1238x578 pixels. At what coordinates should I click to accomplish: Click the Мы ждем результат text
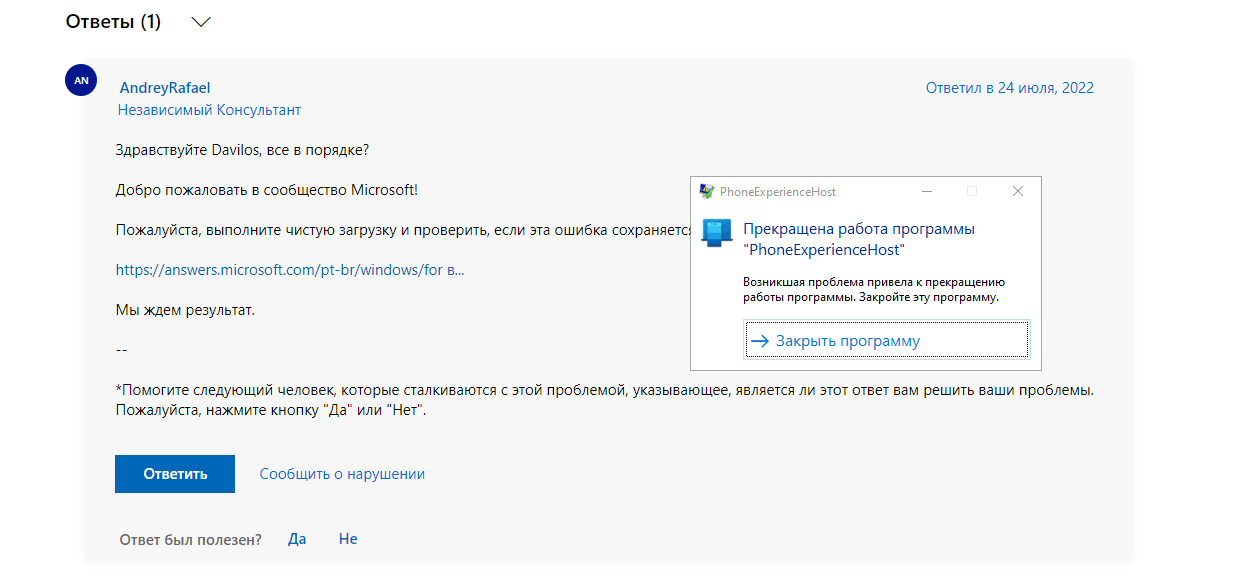coord(185,310)
